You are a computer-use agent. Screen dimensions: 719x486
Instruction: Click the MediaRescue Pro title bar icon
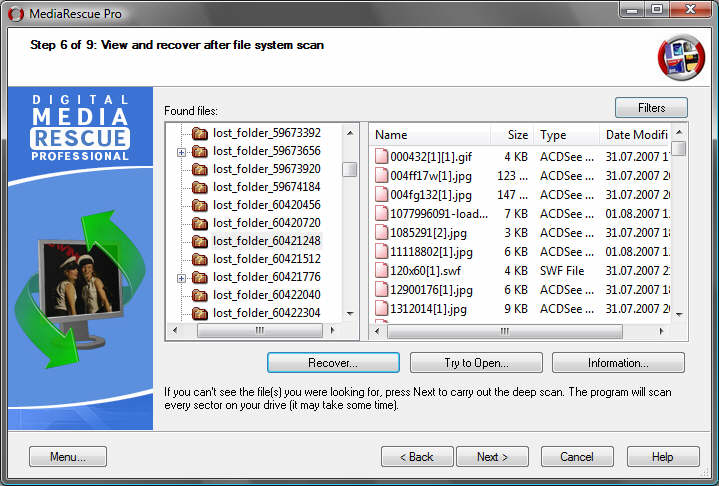16,12
